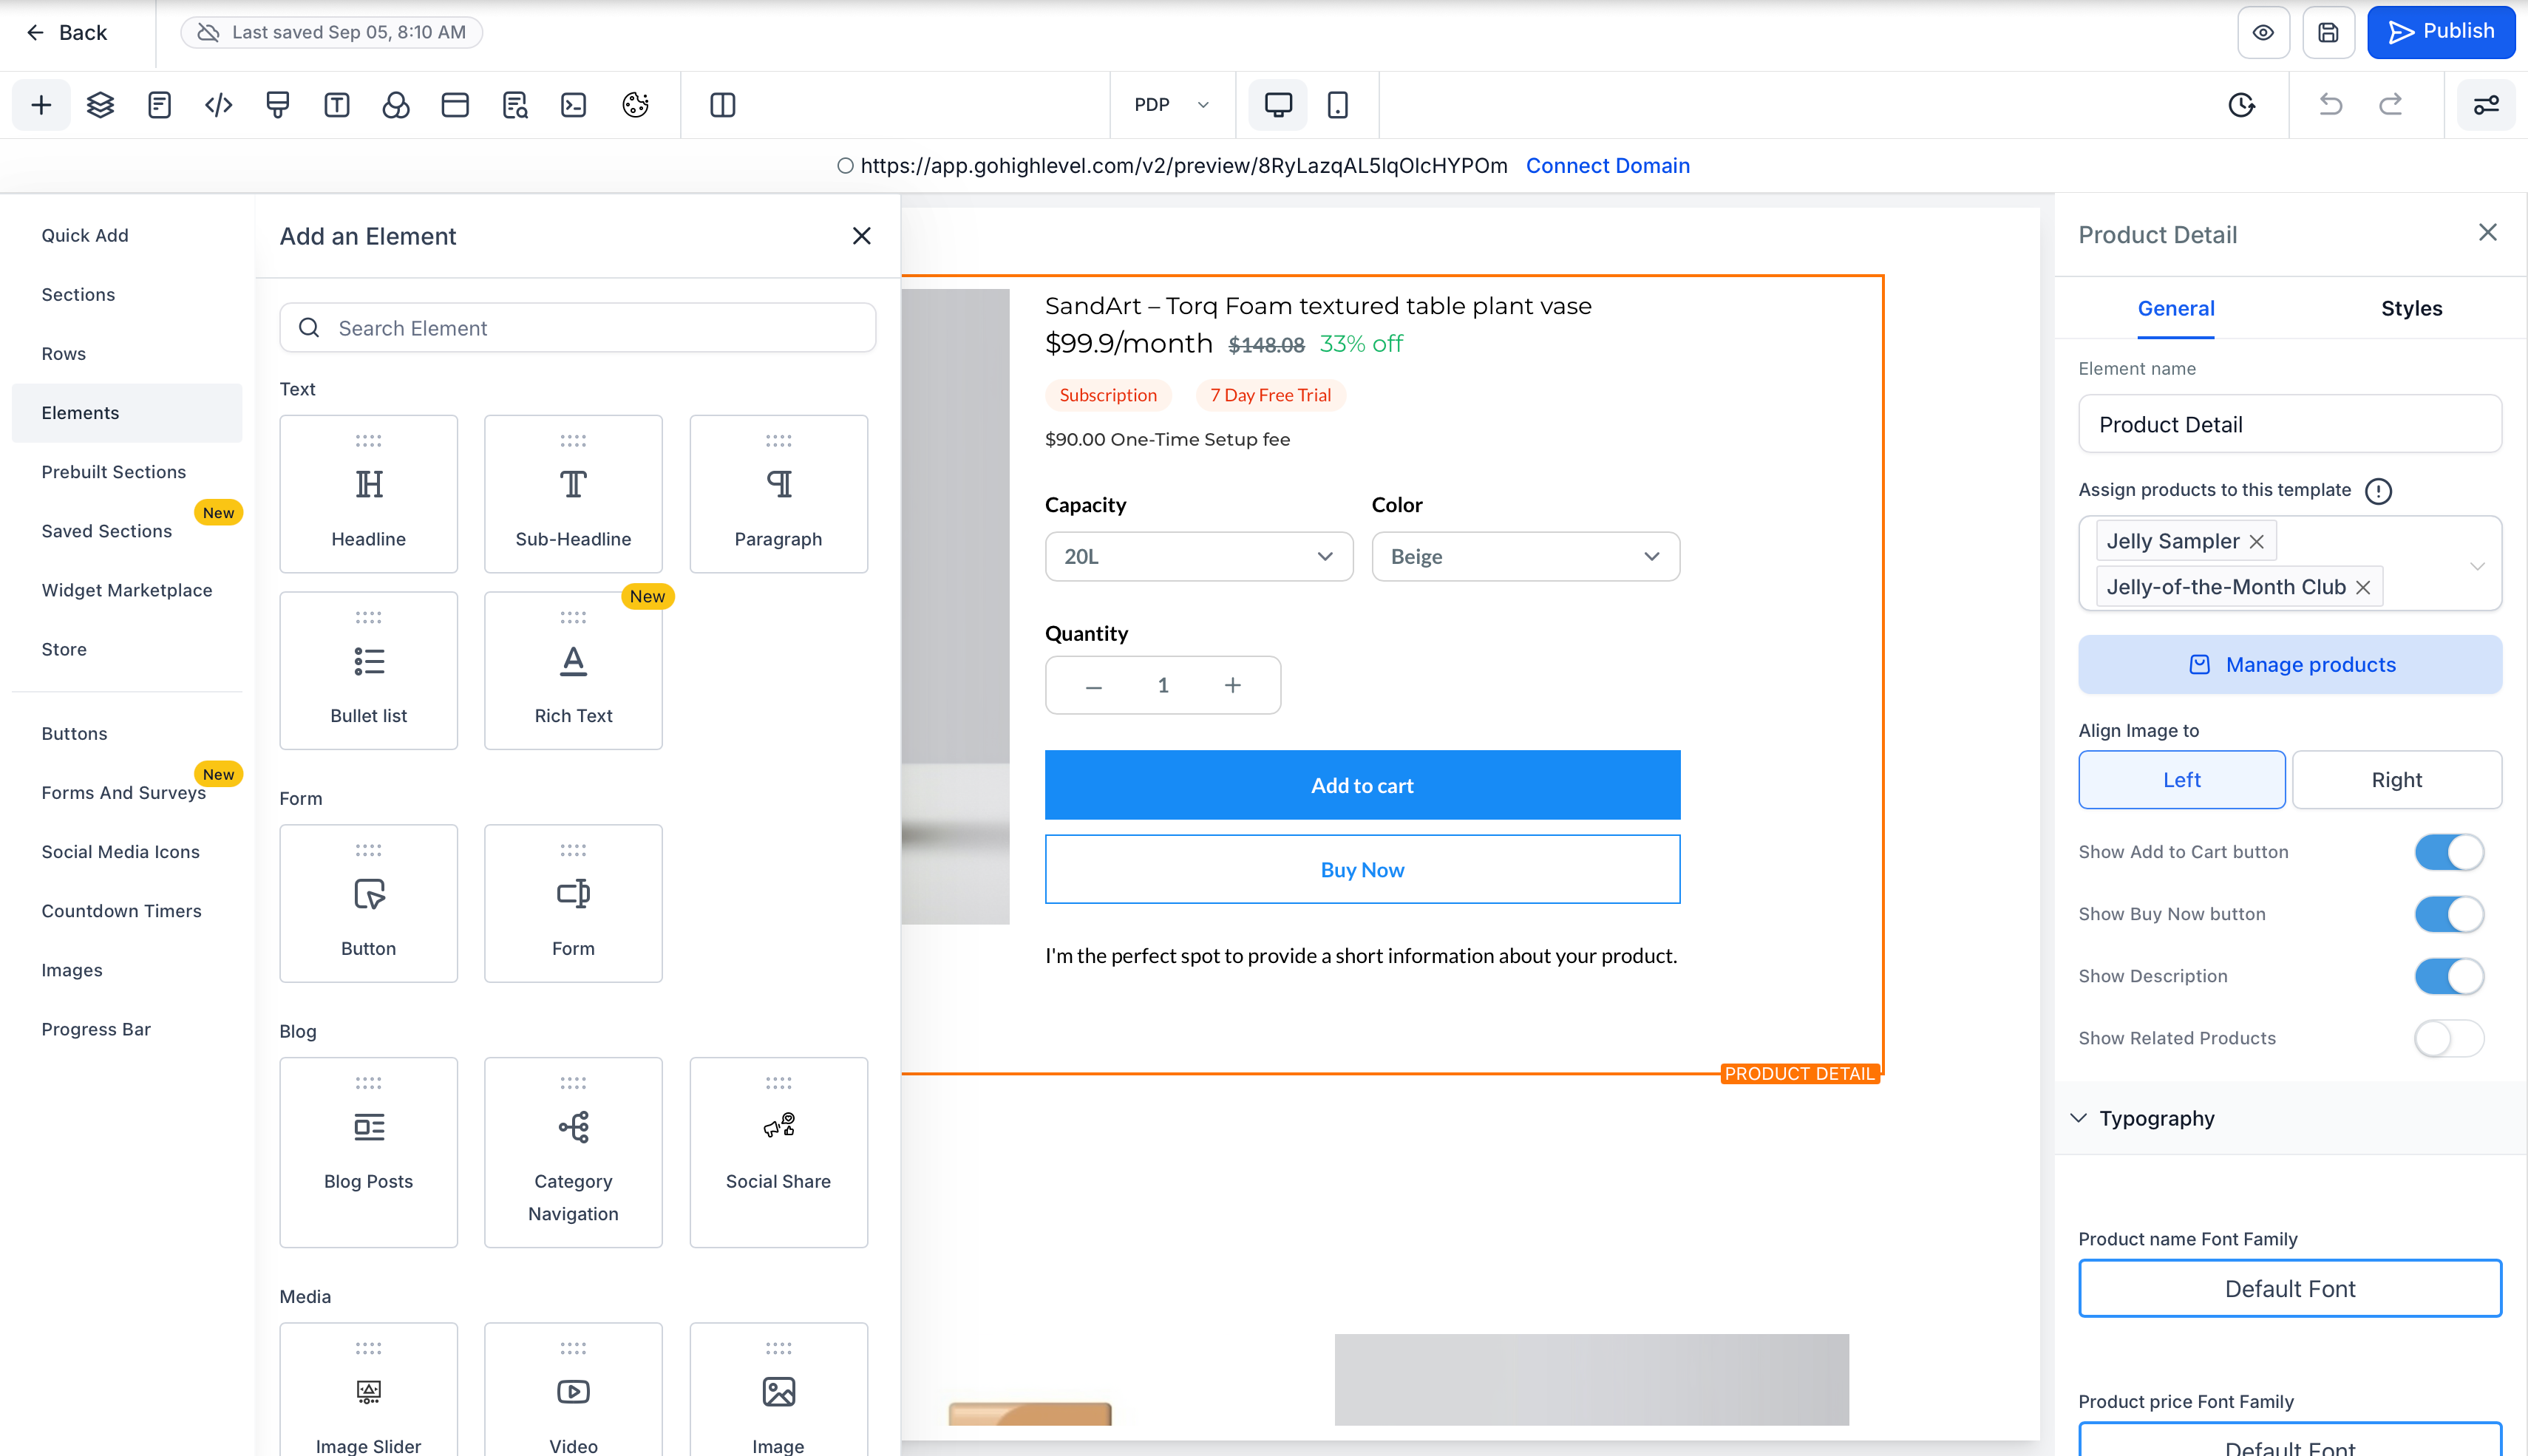Viewport: 2528px width, 1456px height.
Task: Enable Show Related Products toggle
Action: tap(2448, 1038)
